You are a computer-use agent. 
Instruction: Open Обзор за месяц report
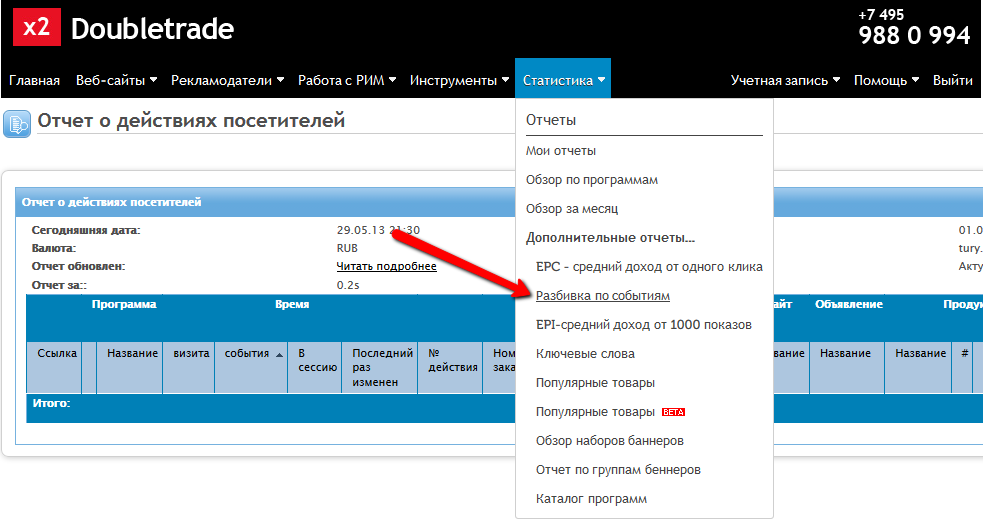572,209
